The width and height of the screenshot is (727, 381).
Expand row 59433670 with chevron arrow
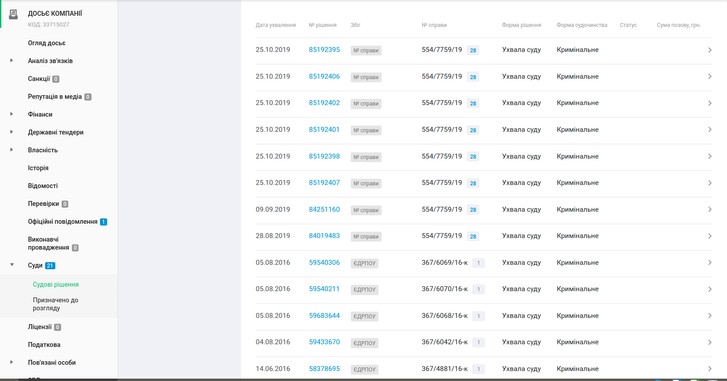click(709, 343)
